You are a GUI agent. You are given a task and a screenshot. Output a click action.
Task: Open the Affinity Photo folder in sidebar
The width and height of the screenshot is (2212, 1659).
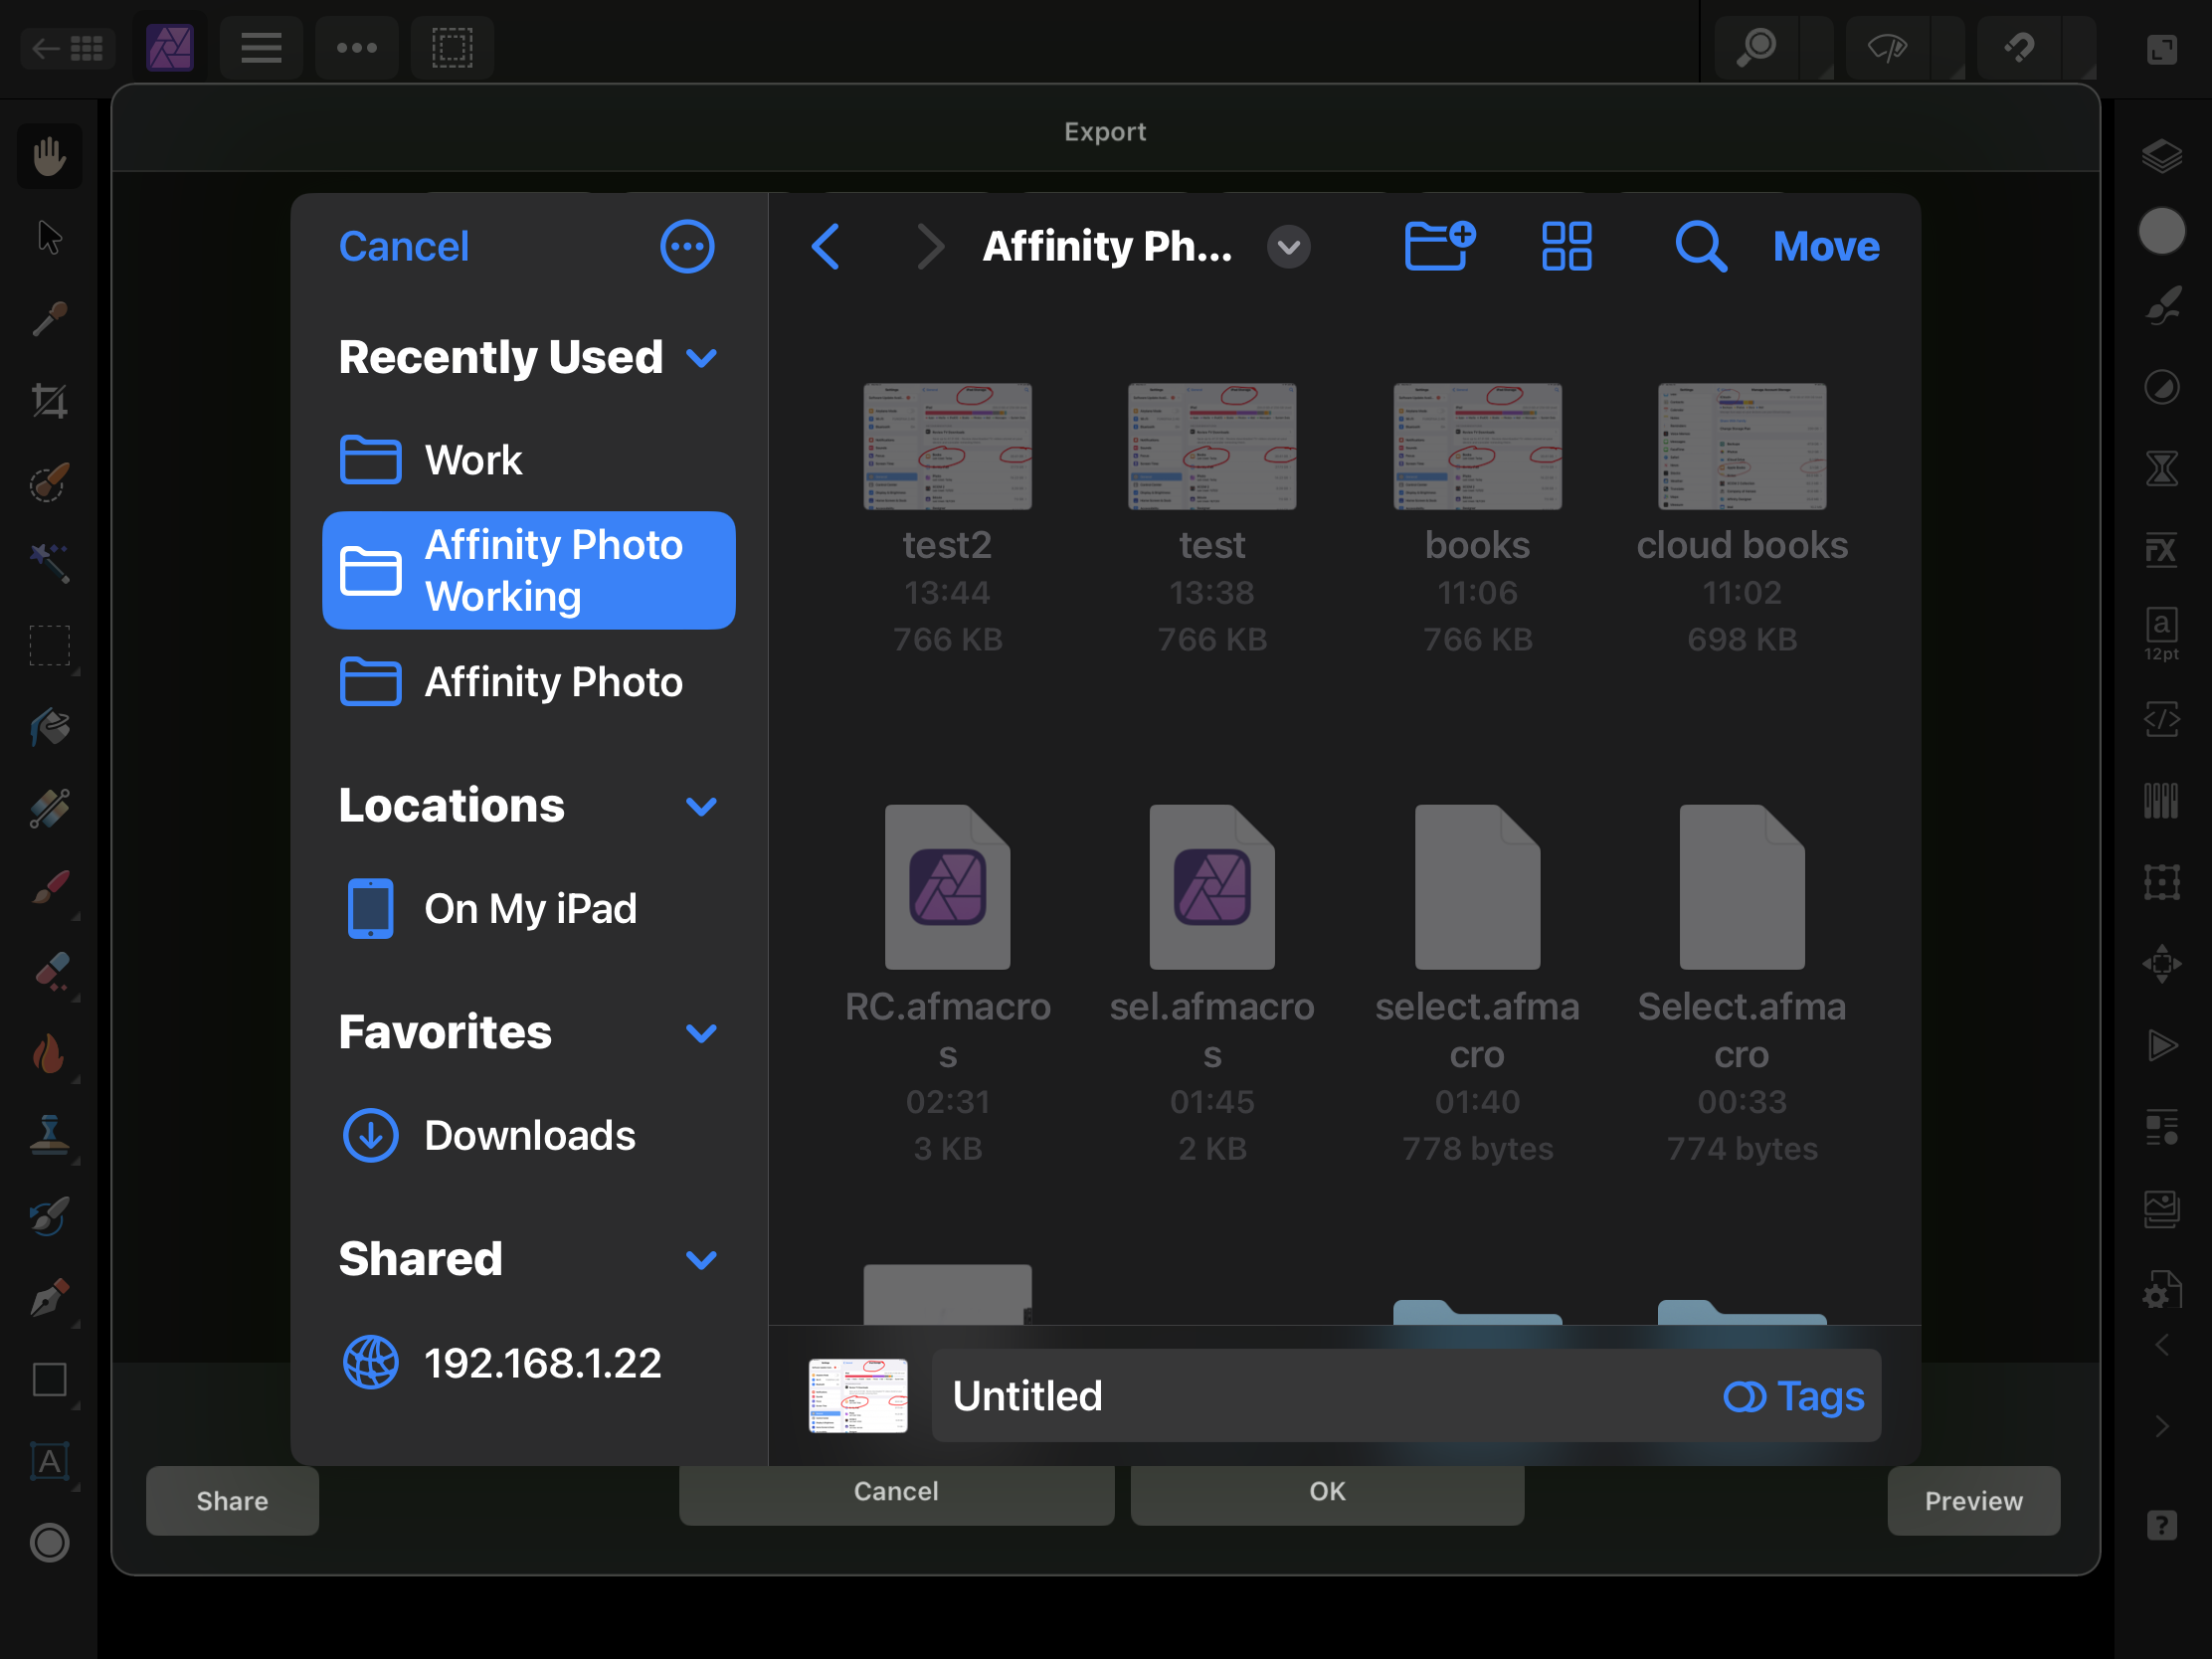coord(529,682)
